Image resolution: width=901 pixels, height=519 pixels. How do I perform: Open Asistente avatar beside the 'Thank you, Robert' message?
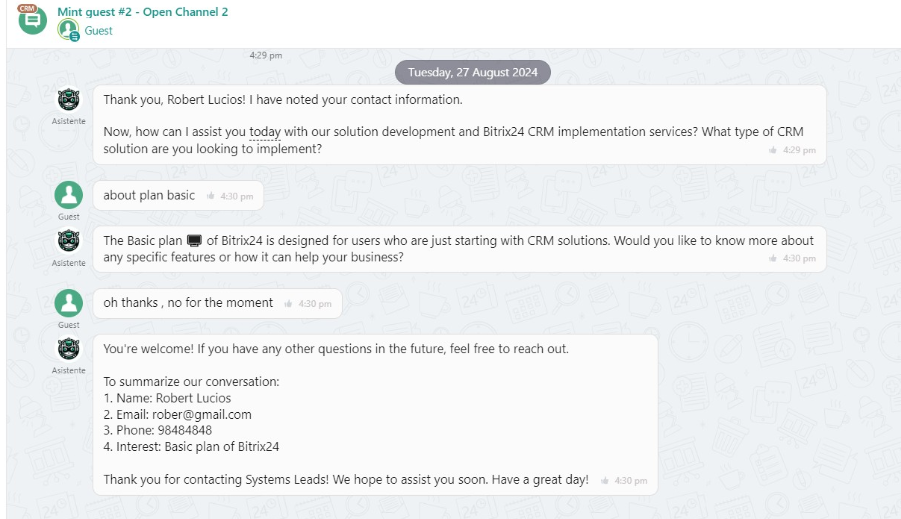(x=68, y=100)
